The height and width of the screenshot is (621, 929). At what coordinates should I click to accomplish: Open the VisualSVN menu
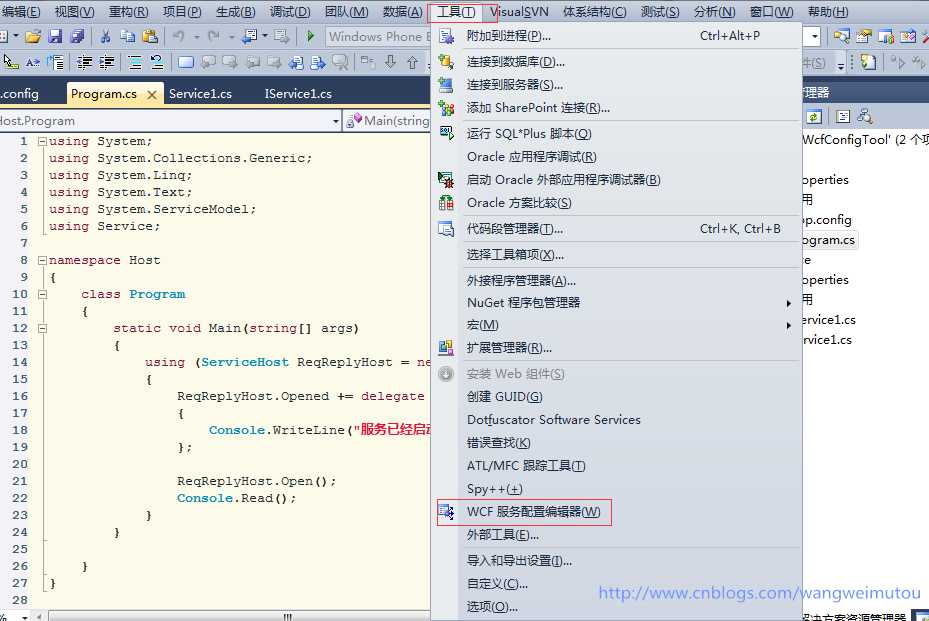pyautogui.click(x=519, y=12)
